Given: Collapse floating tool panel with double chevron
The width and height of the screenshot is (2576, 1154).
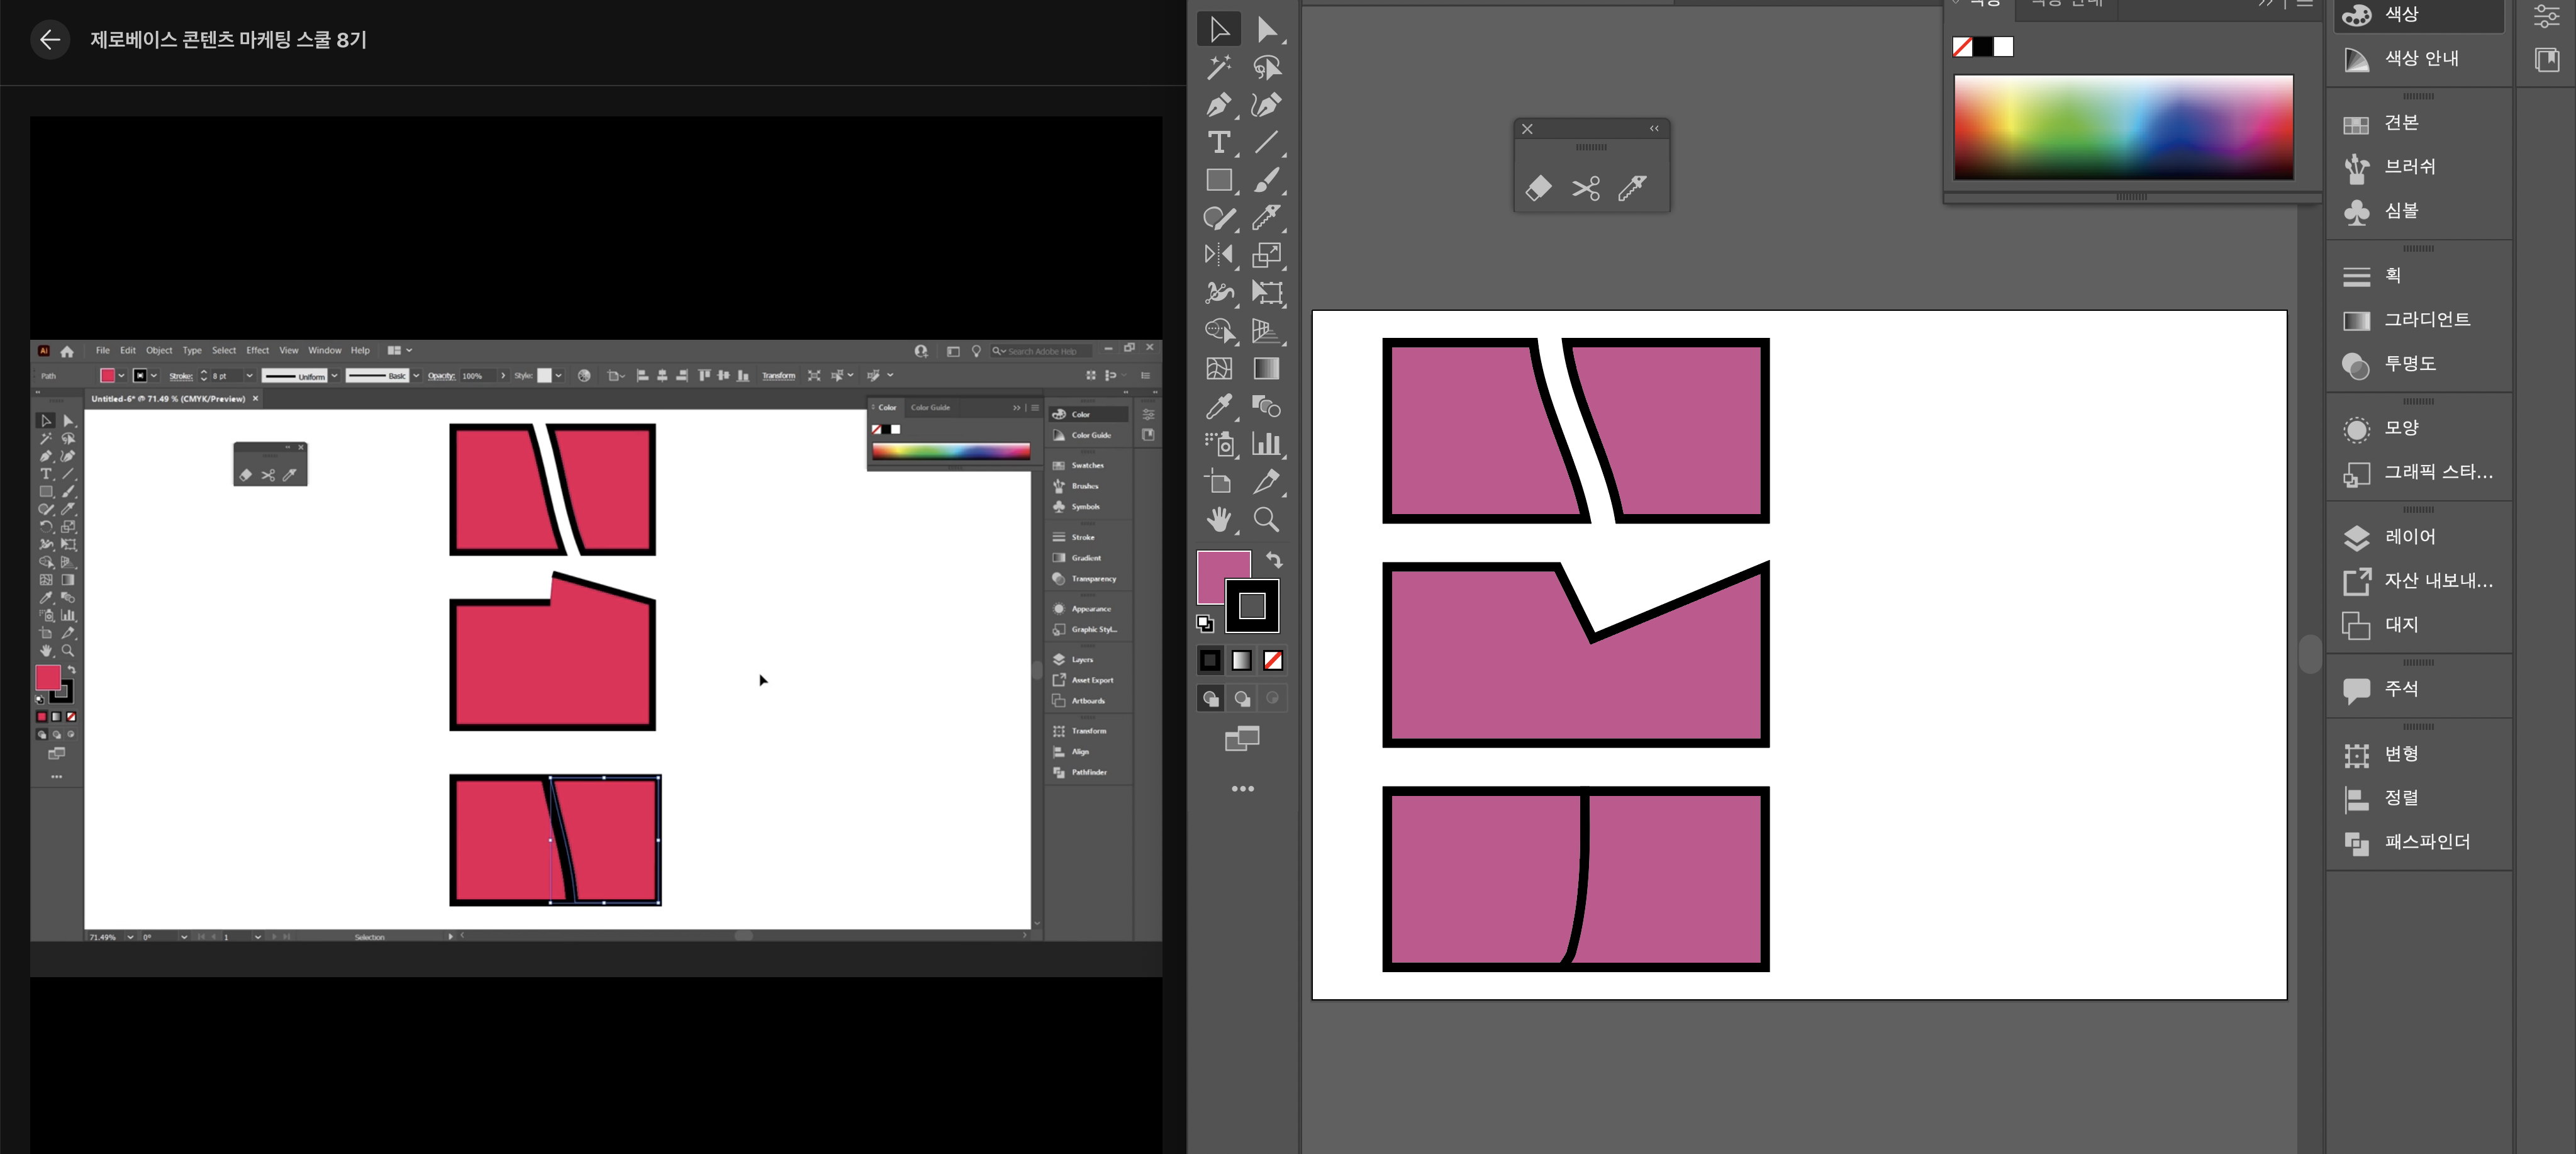Looking at the screenshot, I should click(x=1654, y=128).
